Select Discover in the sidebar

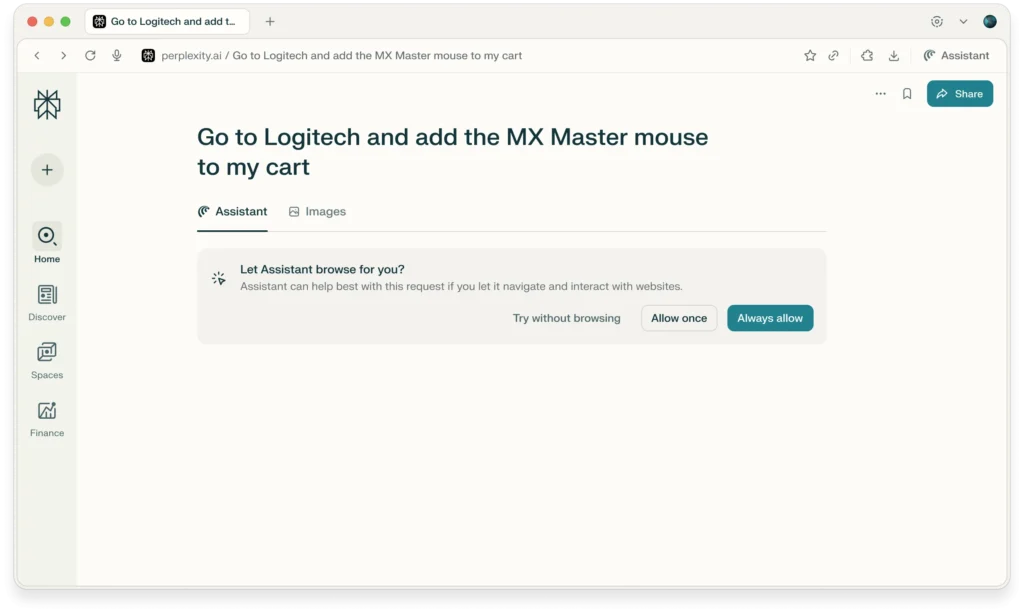point(46,302)
